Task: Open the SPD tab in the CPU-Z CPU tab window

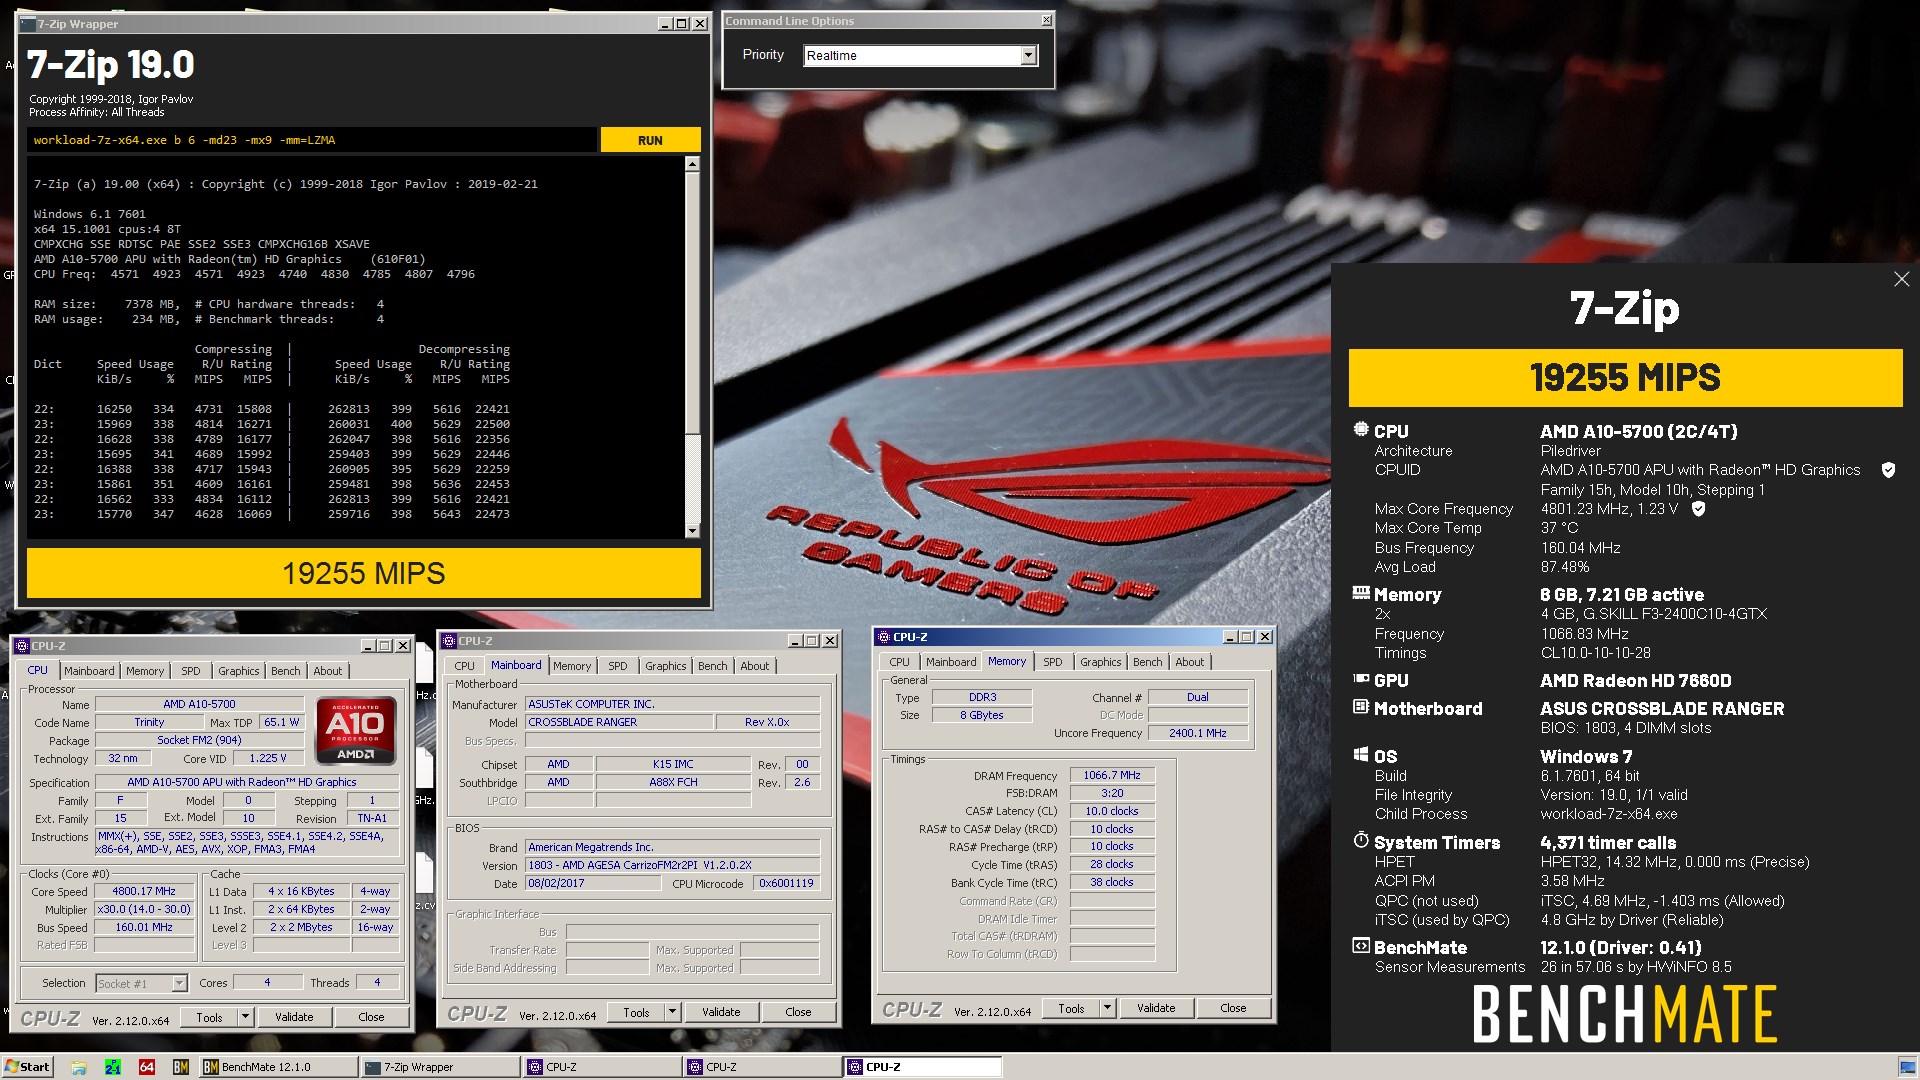Action: point(190,671)
